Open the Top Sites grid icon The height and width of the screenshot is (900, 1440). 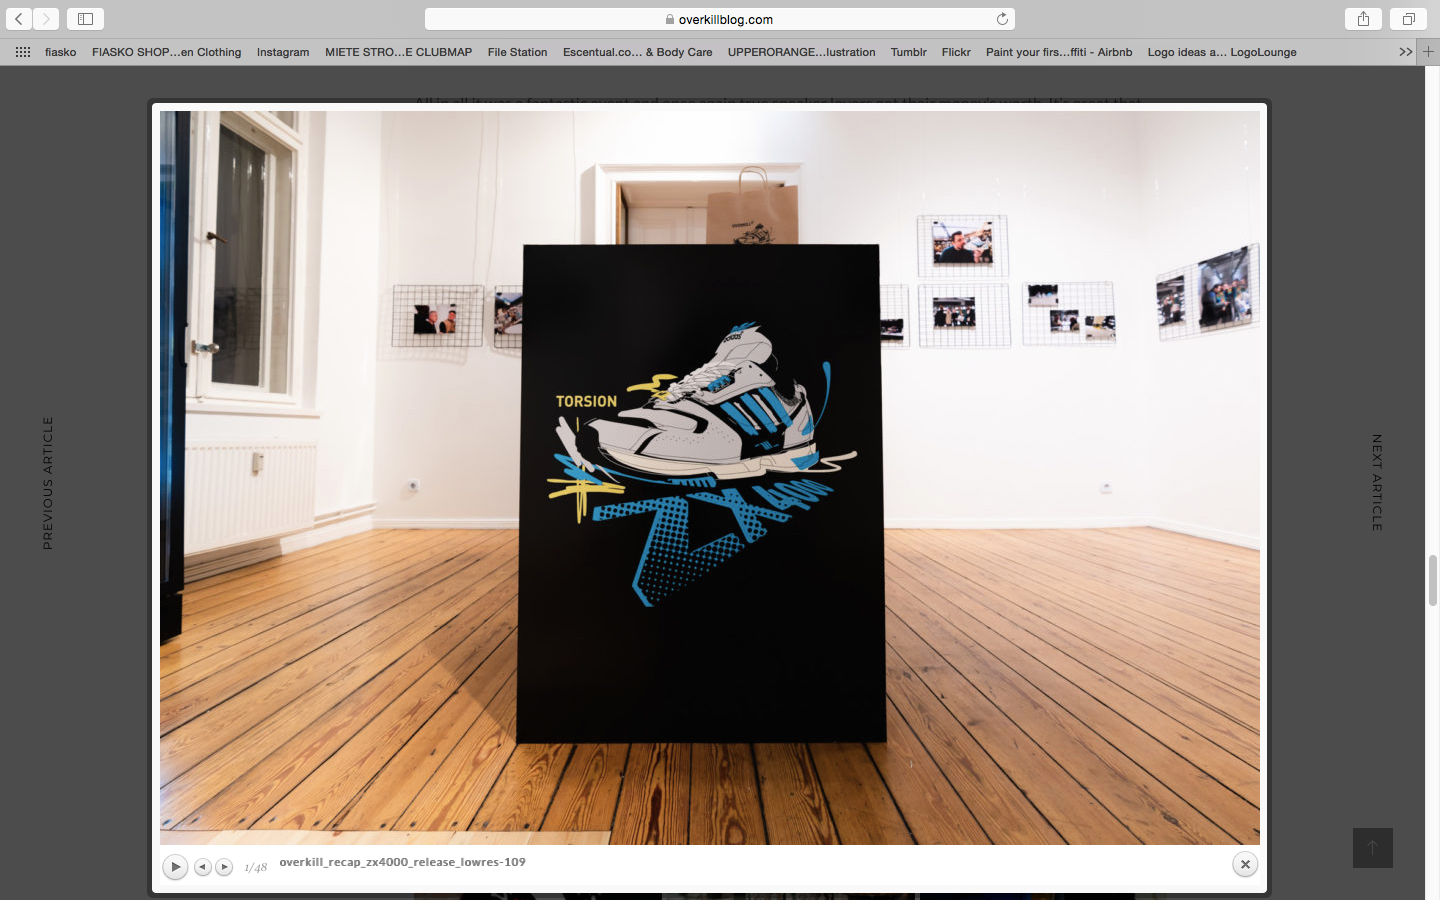tap(22, 52)
